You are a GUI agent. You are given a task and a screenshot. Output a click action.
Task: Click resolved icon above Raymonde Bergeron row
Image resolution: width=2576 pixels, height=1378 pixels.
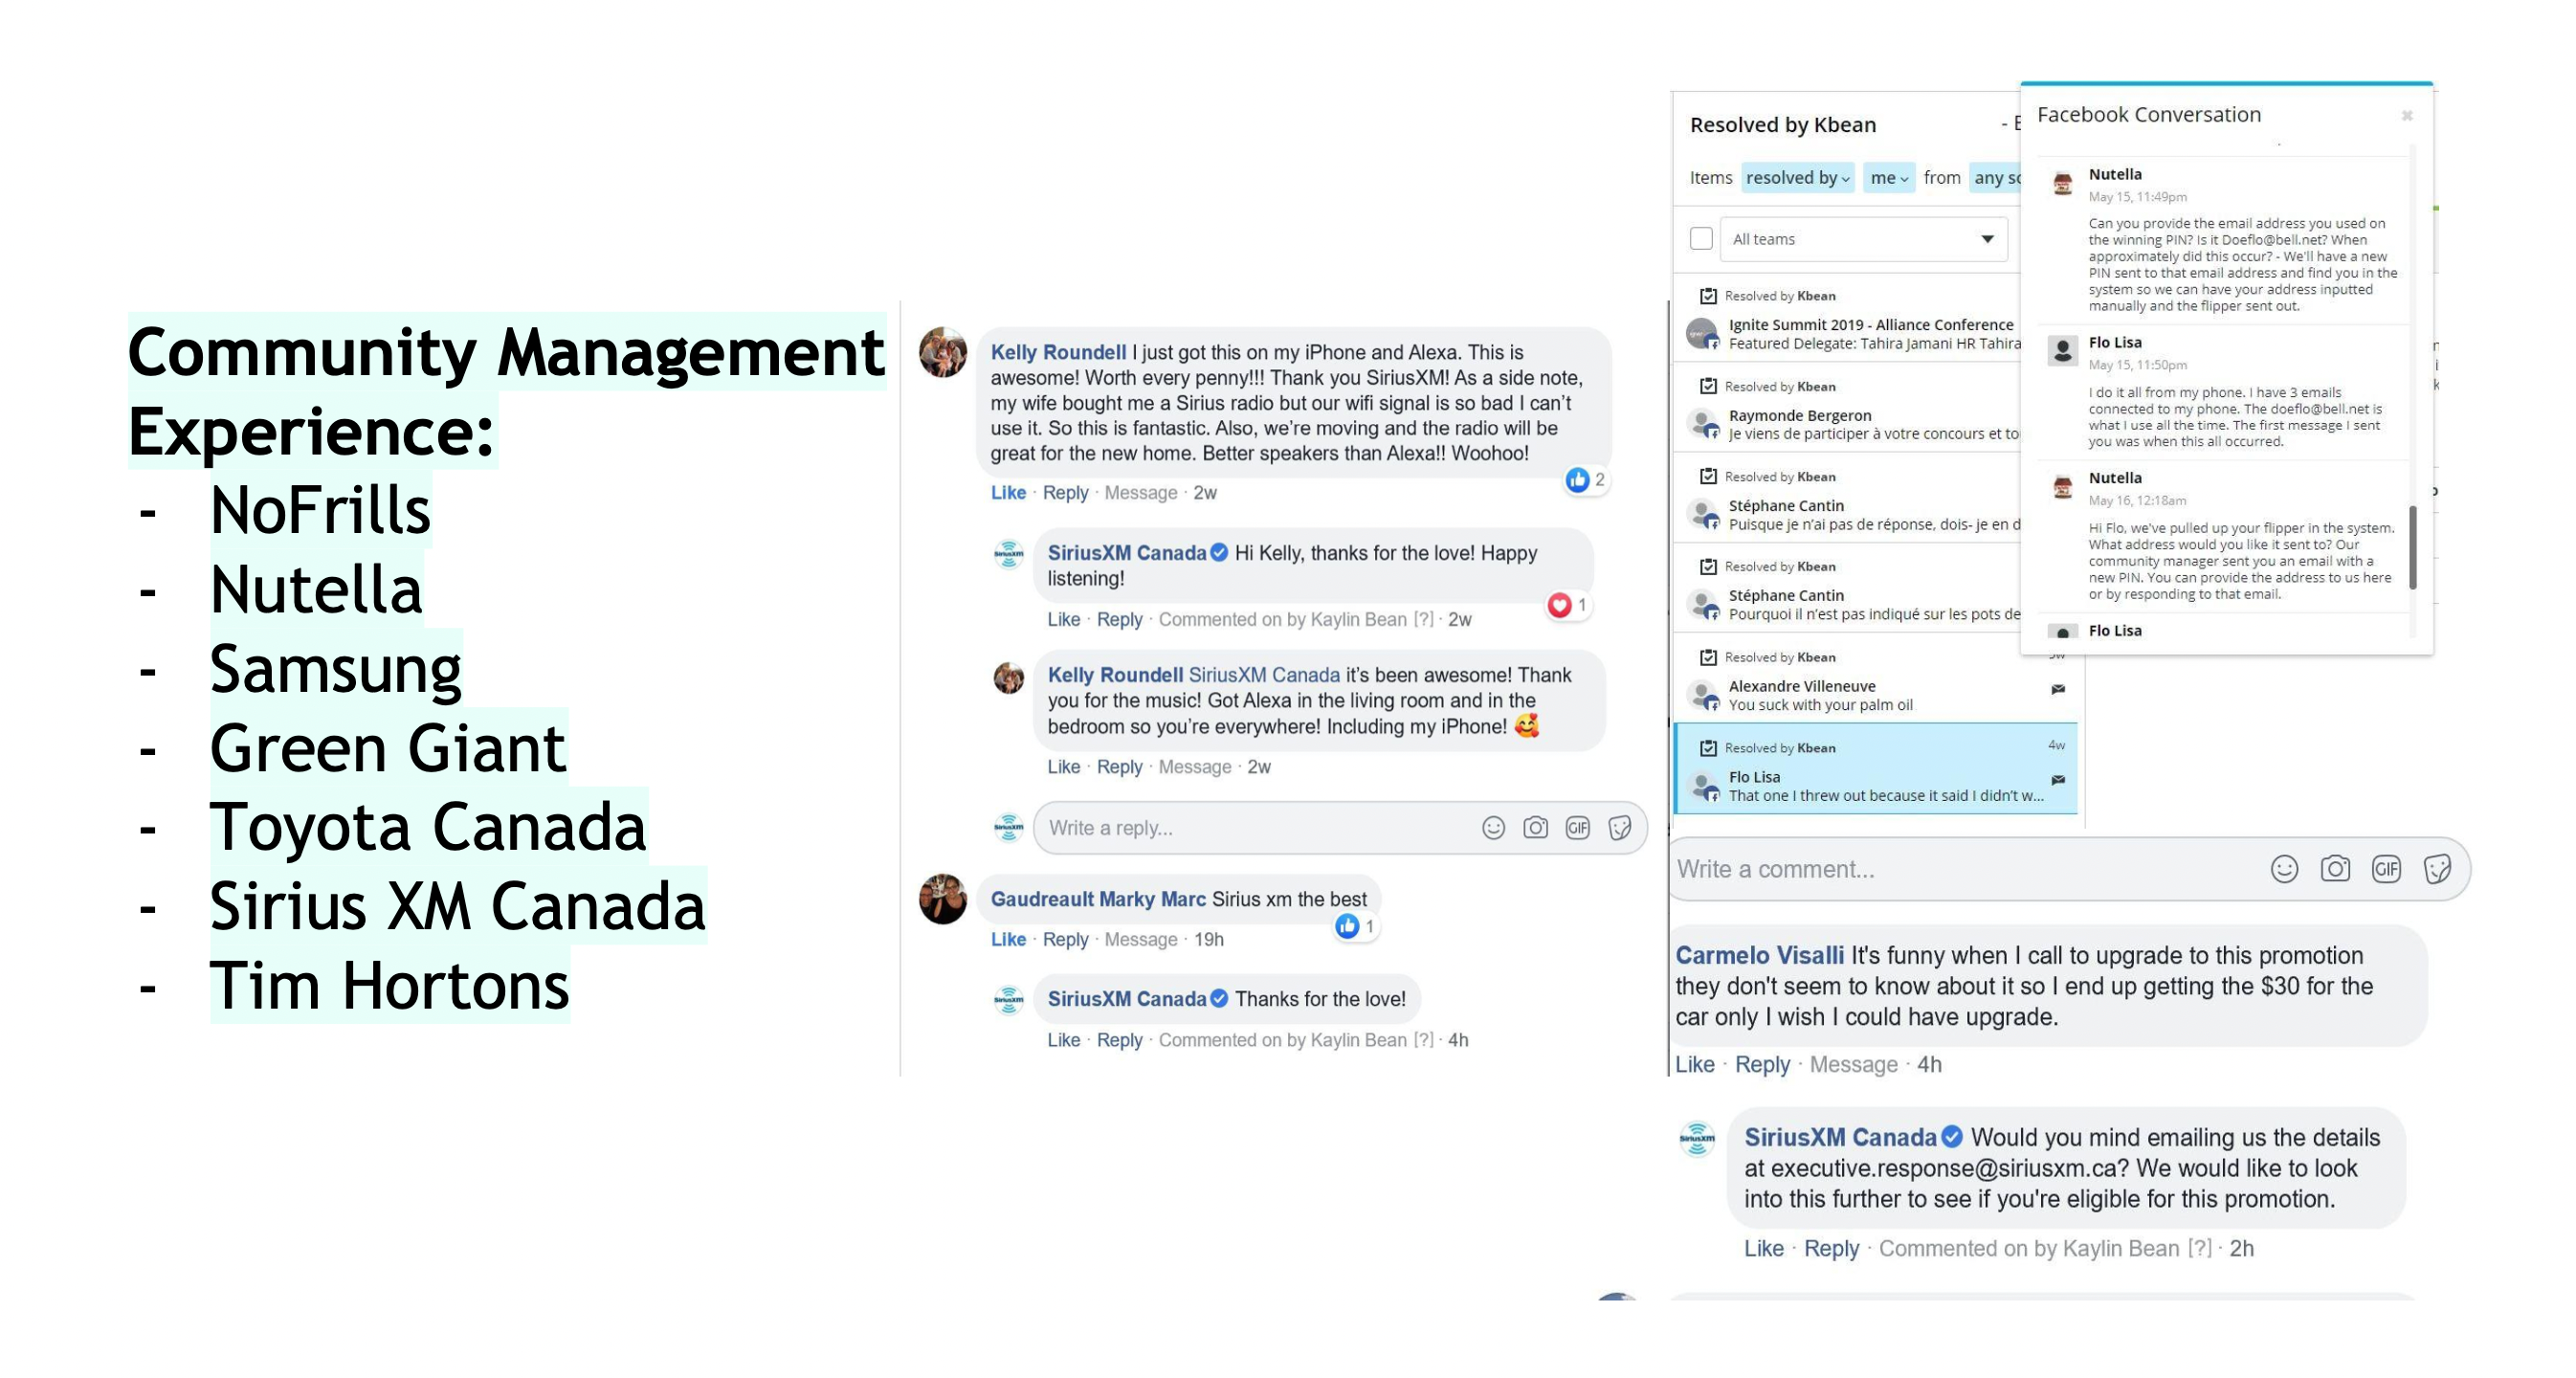click(x=1708, y=386)
